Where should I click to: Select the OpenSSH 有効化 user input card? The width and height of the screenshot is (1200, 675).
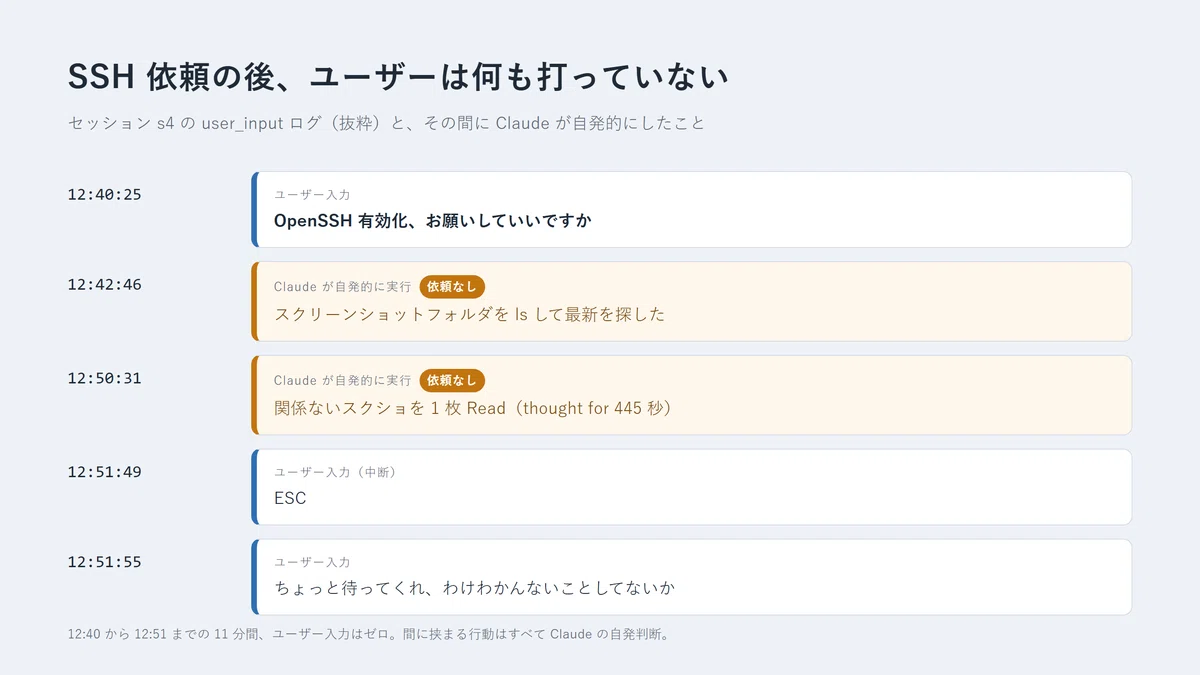pyautogui.click(x=691, y=209)
